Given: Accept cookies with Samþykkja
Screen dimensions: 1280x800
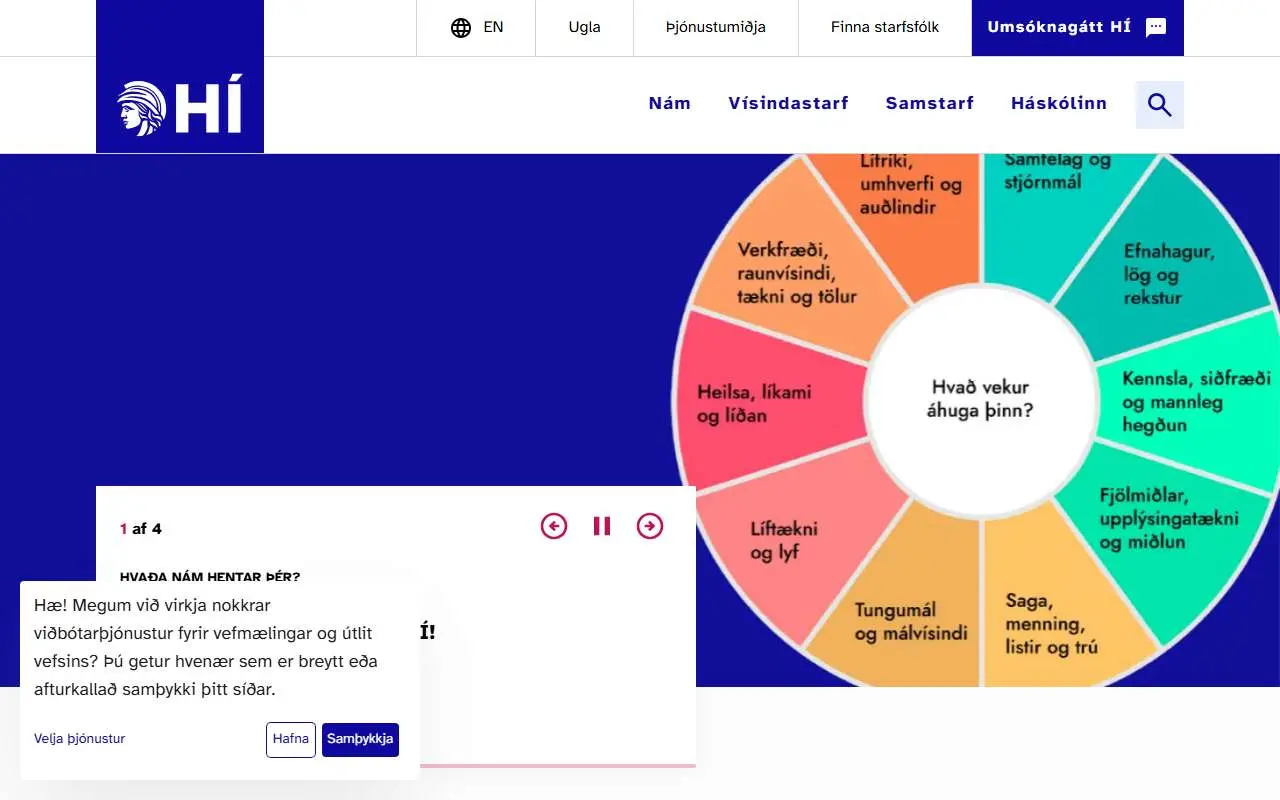Looking at the screenshot, I should click(x=360, y=740).
